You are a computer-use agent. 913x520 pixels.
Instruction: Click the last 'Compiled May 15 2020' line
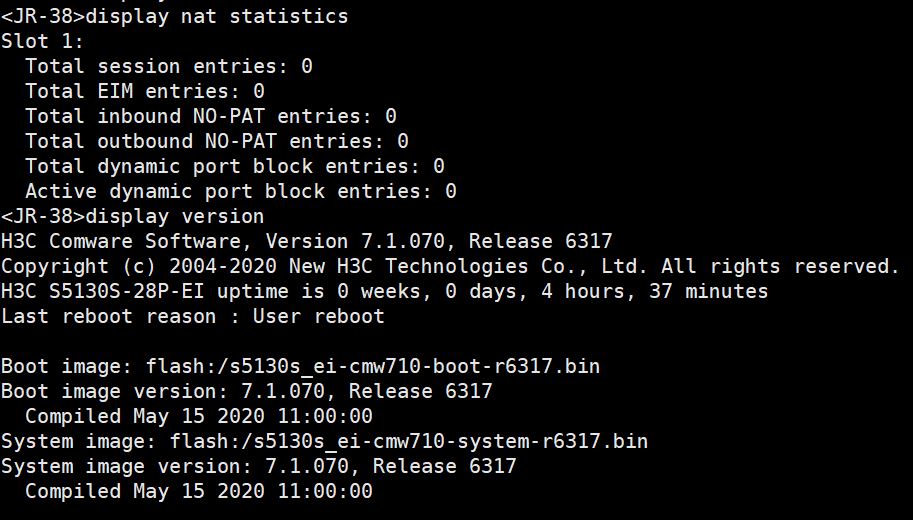point(198,491)
